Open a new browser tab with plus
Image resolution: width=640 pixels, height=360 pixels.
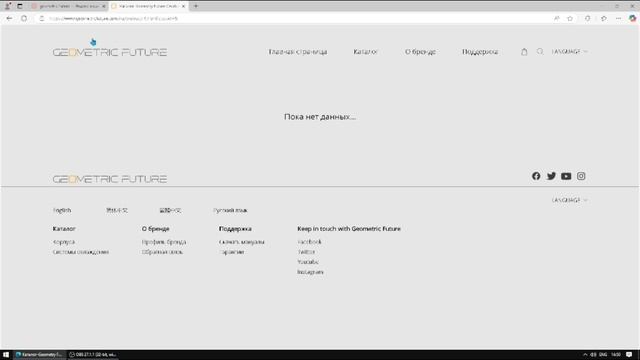point(196,6)
